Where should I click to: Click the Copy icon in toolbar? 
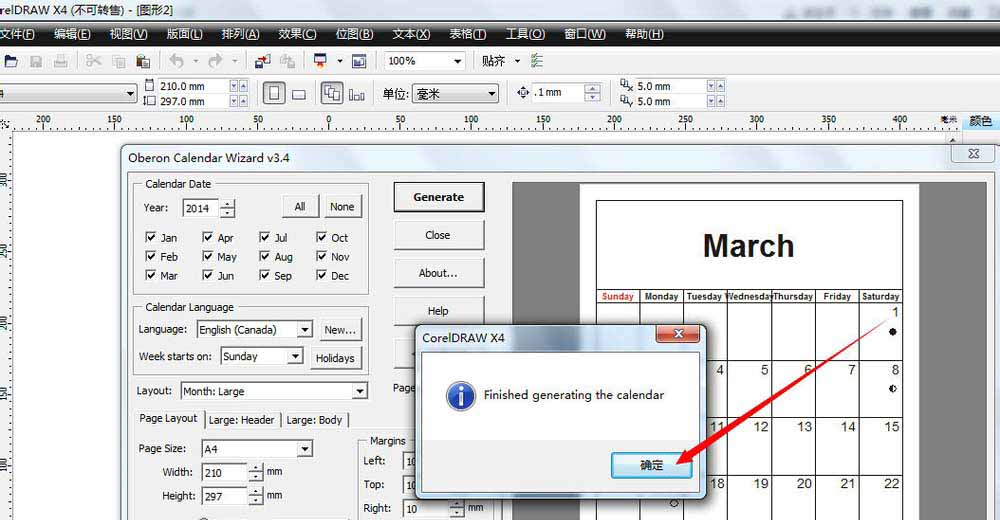tap(119, 61)
